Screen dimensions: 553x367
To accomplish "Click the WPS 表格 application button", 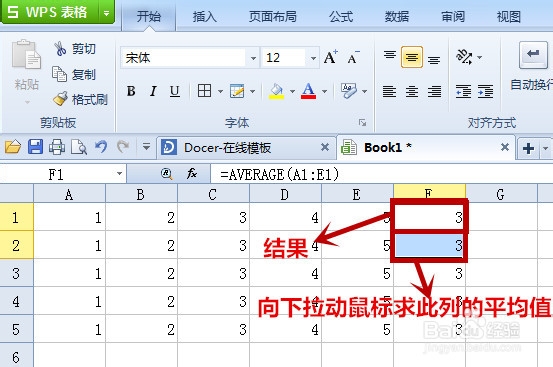I will (49, 12).
